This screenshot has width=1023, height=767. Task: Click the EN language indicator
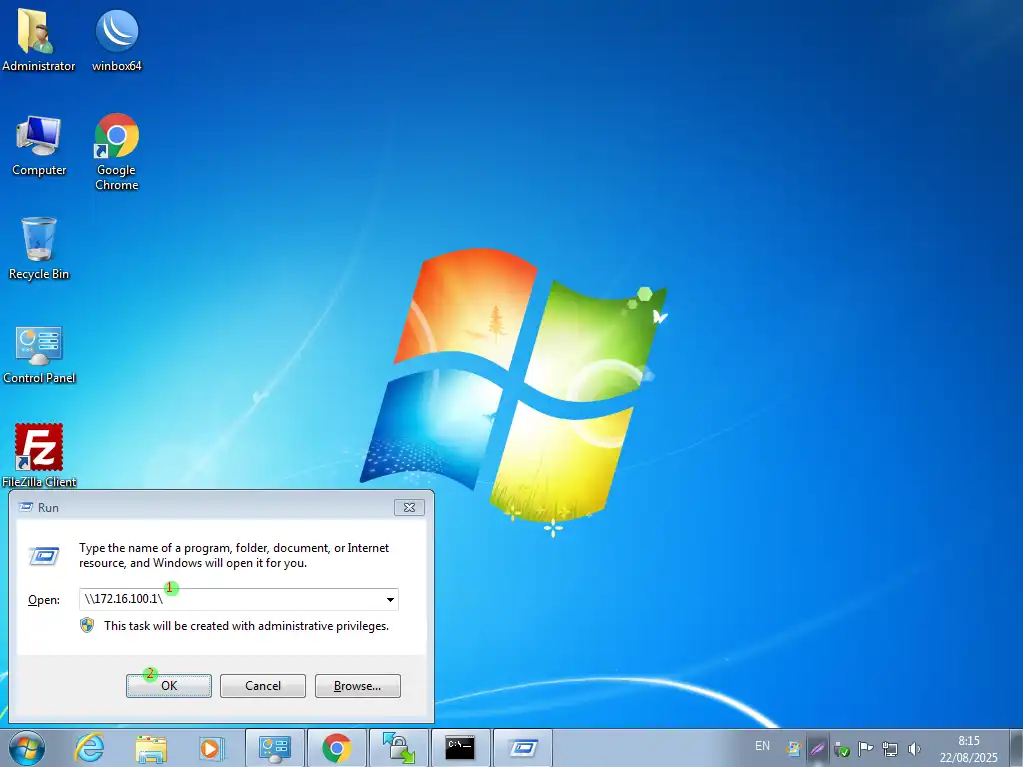click(x=762, y=746)
